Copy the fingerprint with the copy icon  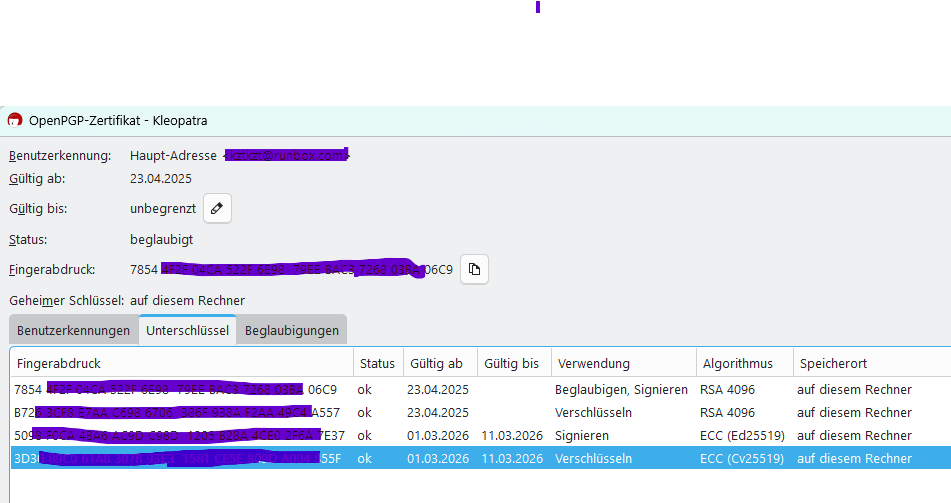(474, 269)
